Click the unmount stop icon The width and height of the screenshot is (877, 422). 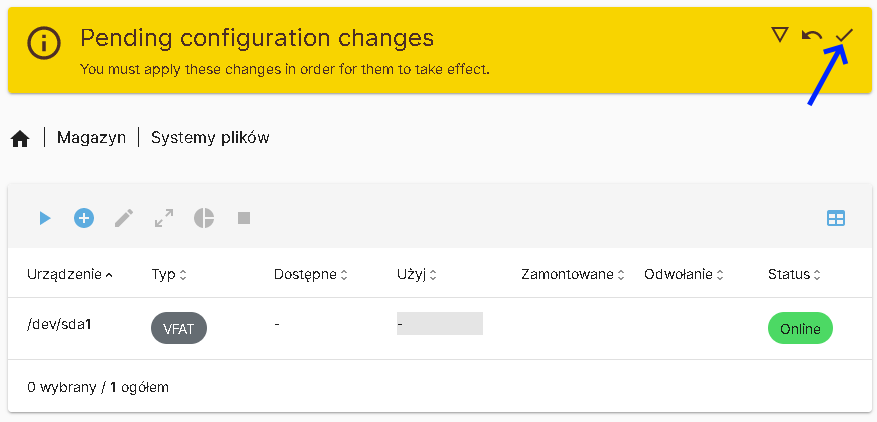pyautogui.click(x=244, y=218)
